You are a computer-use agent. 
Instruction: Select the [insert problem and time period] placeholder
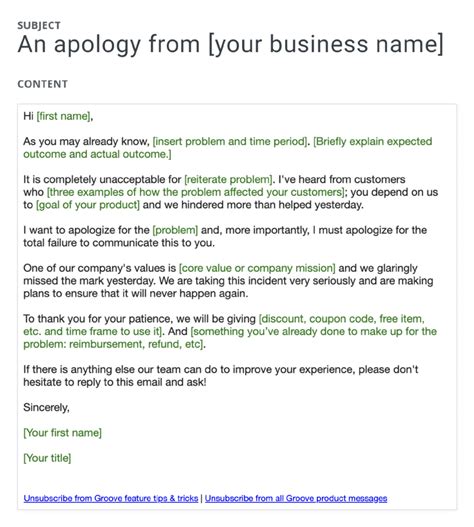[x=230, y=141]
